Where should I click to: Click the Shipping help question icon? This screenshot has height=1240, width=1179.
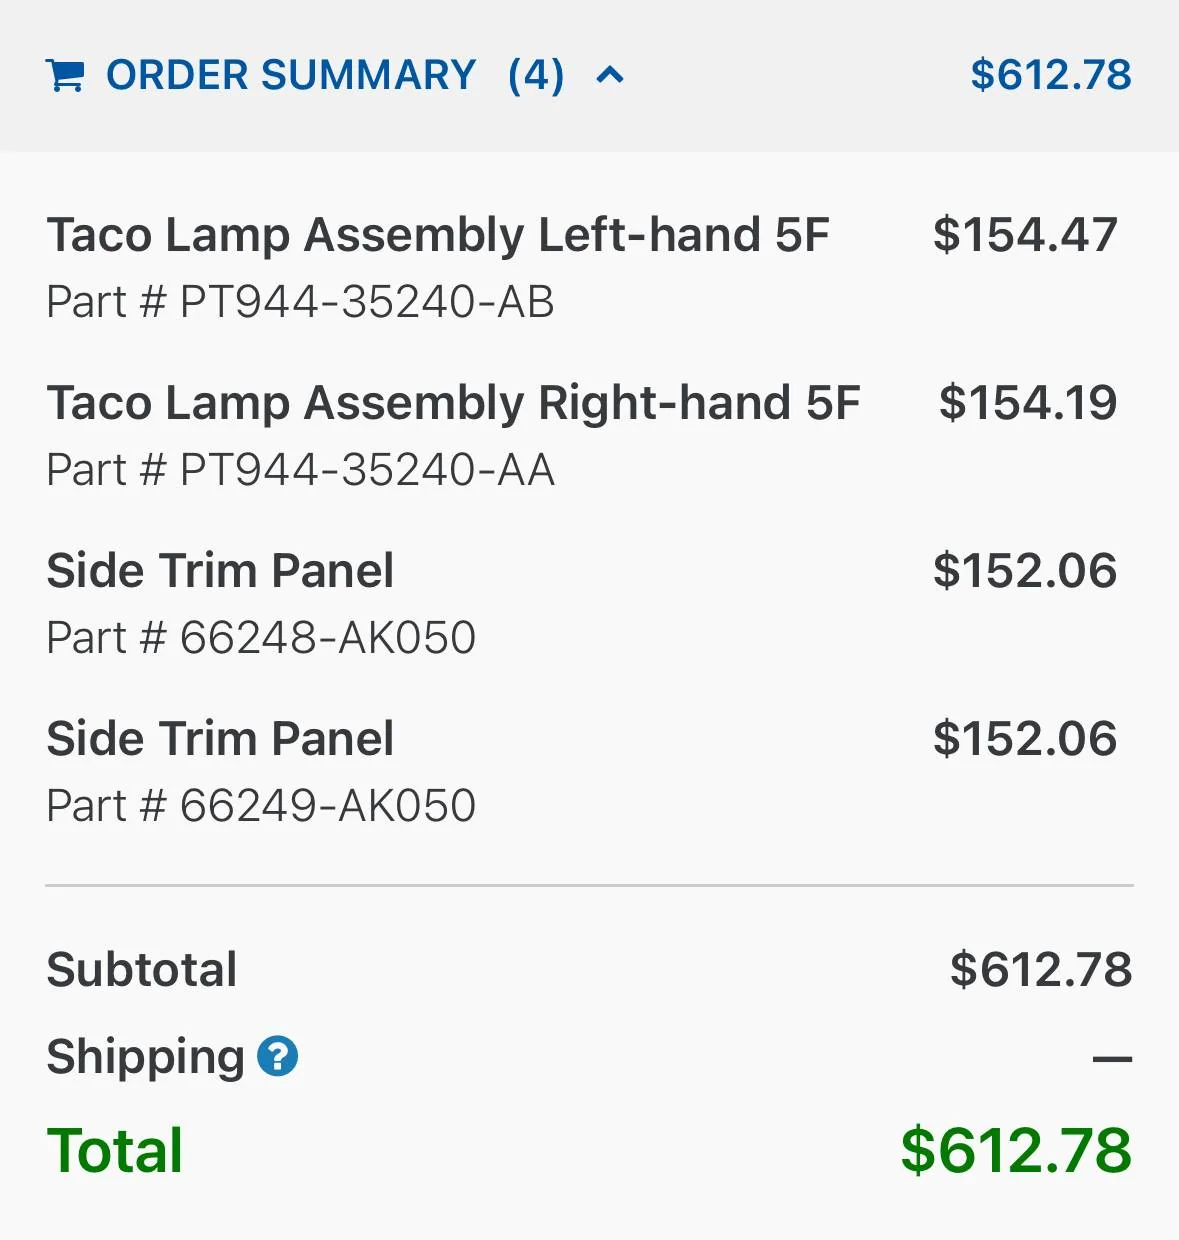[277, 1056]
